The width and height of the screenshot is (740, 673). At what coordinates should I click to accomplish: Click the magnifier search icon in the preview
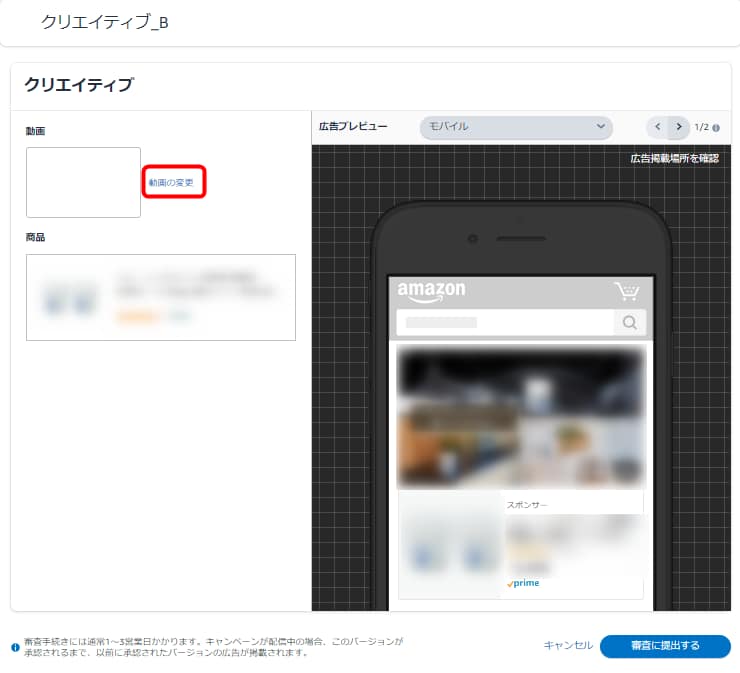[629, 322]
